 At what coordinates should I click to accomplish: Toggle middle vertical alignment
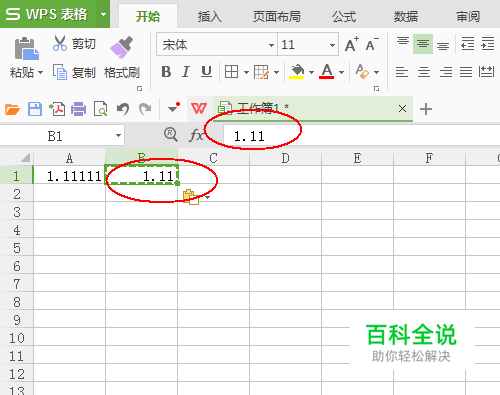(423, 44)
